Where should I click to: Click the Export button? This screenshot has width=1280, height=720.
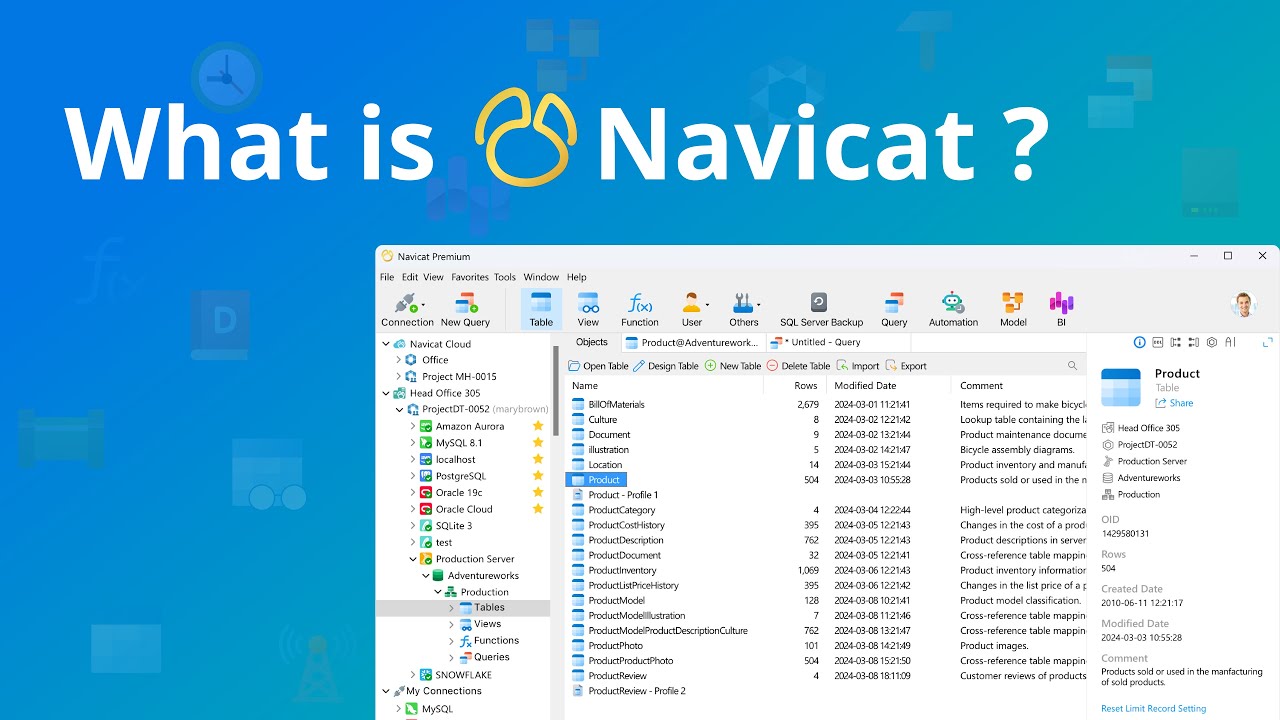click(x=906, y=366)
